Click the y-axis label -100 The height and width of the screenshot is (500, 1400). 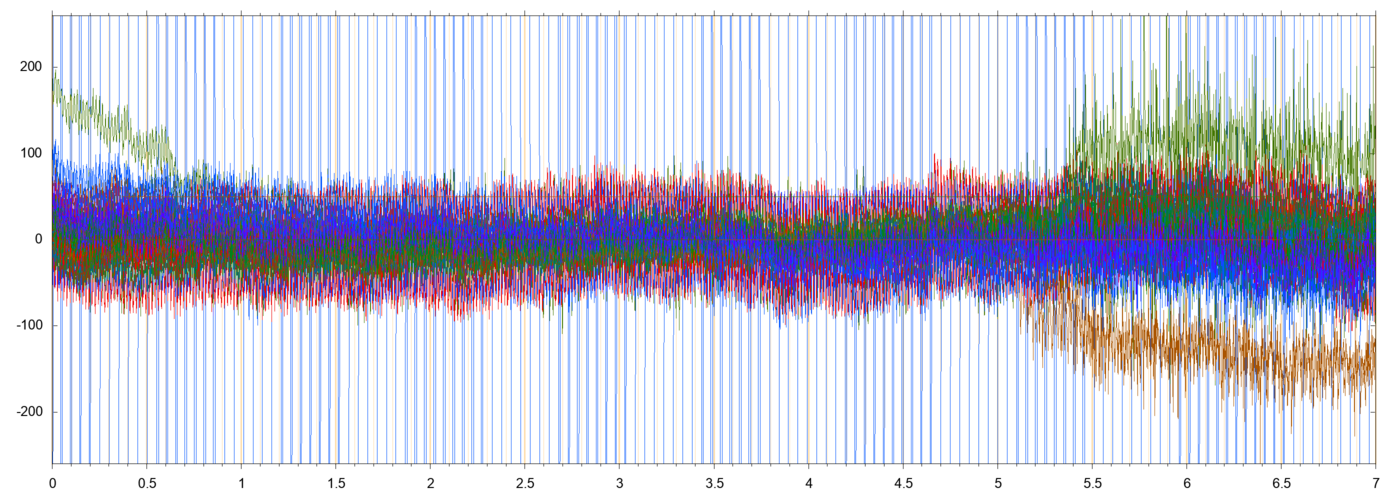click(x=29, y=326)
